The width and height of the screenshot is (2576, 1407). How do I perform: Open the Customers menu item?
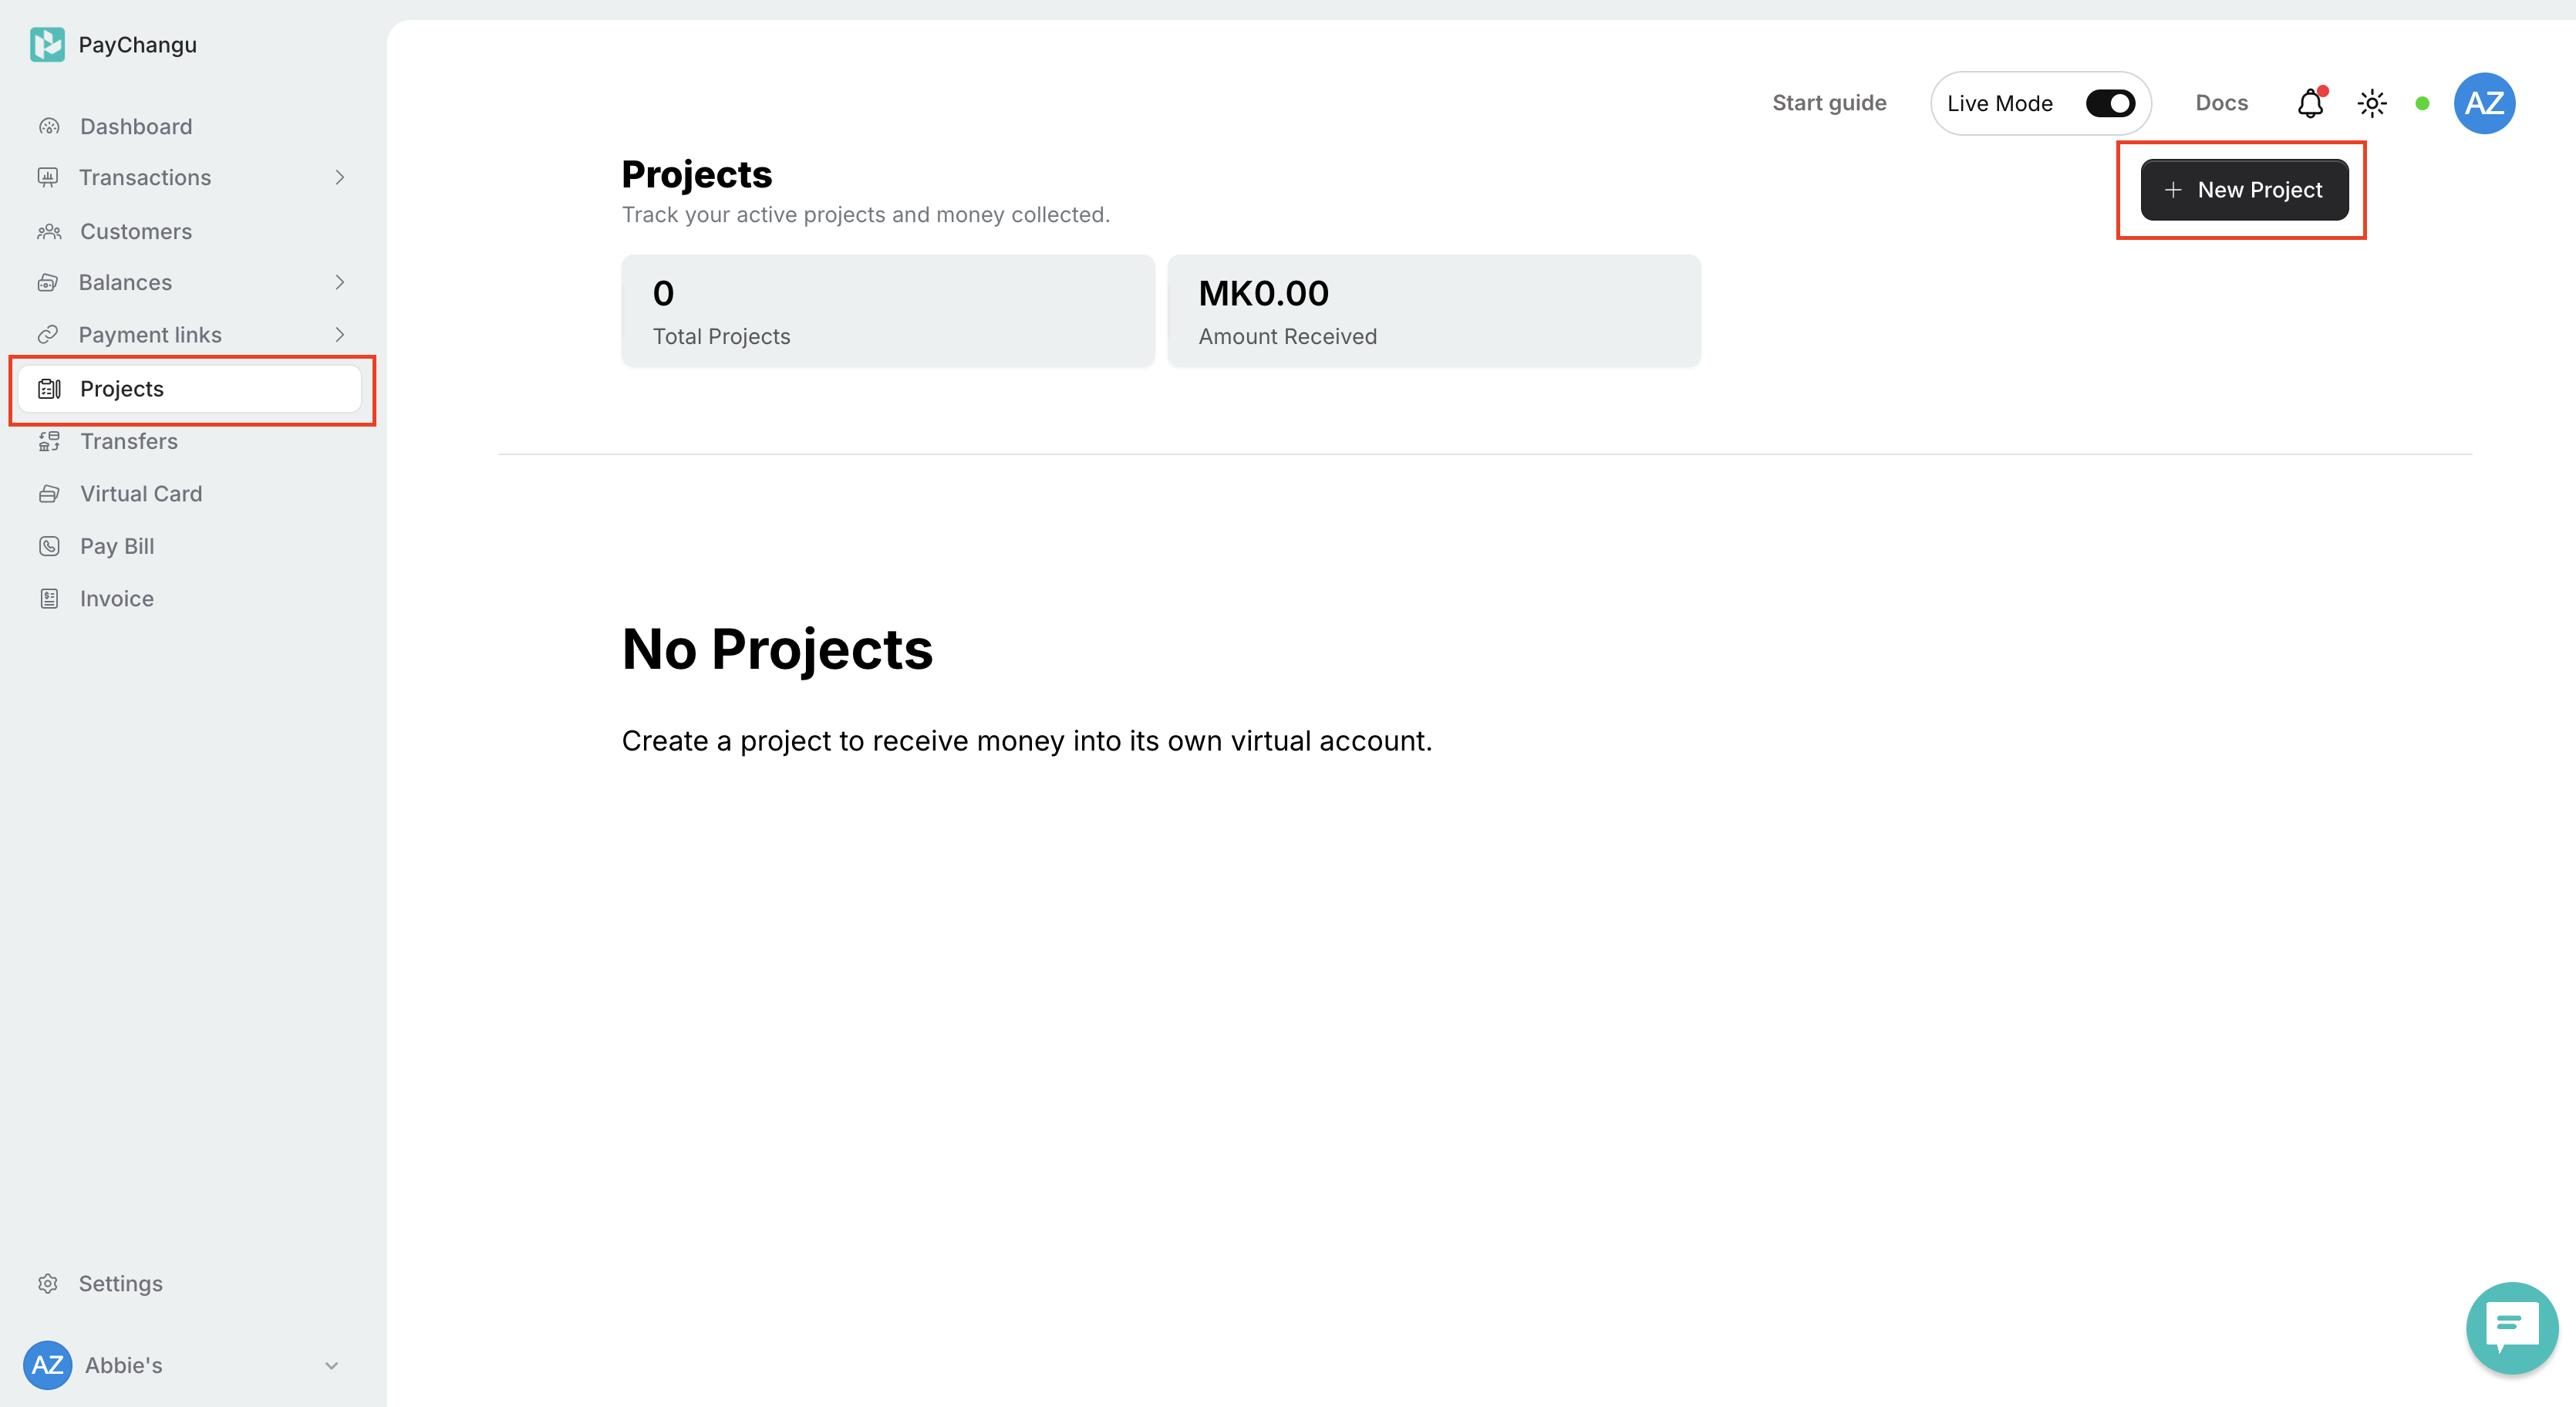[x=136, y=232]
